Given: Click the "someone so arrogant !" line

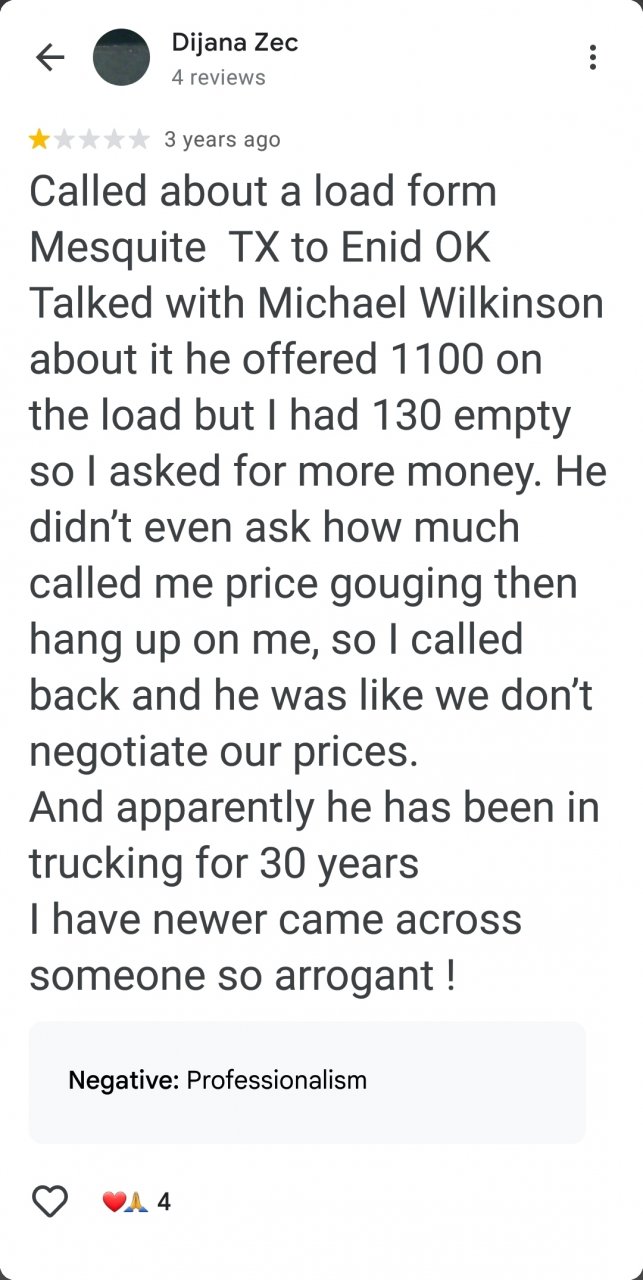Looking at the screenshot, I should point(243,976).
